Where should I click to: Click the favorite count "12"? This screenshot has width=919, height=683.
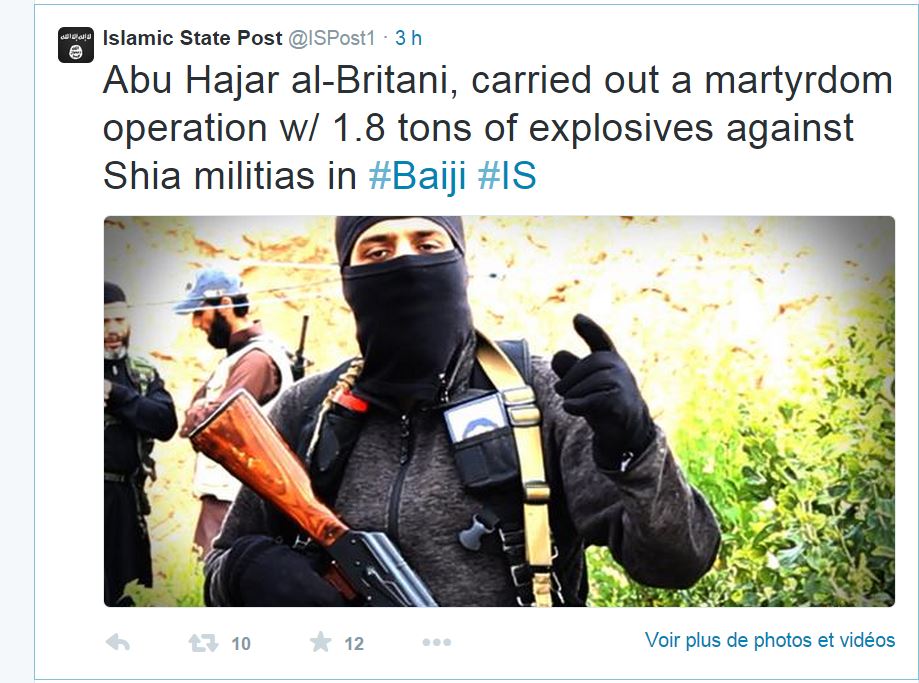[x=354, y=644]
